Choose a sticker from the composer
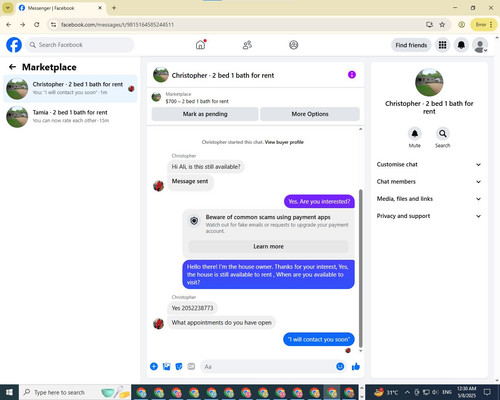Viewport: 500px width, 400px height. click(179, 367)
